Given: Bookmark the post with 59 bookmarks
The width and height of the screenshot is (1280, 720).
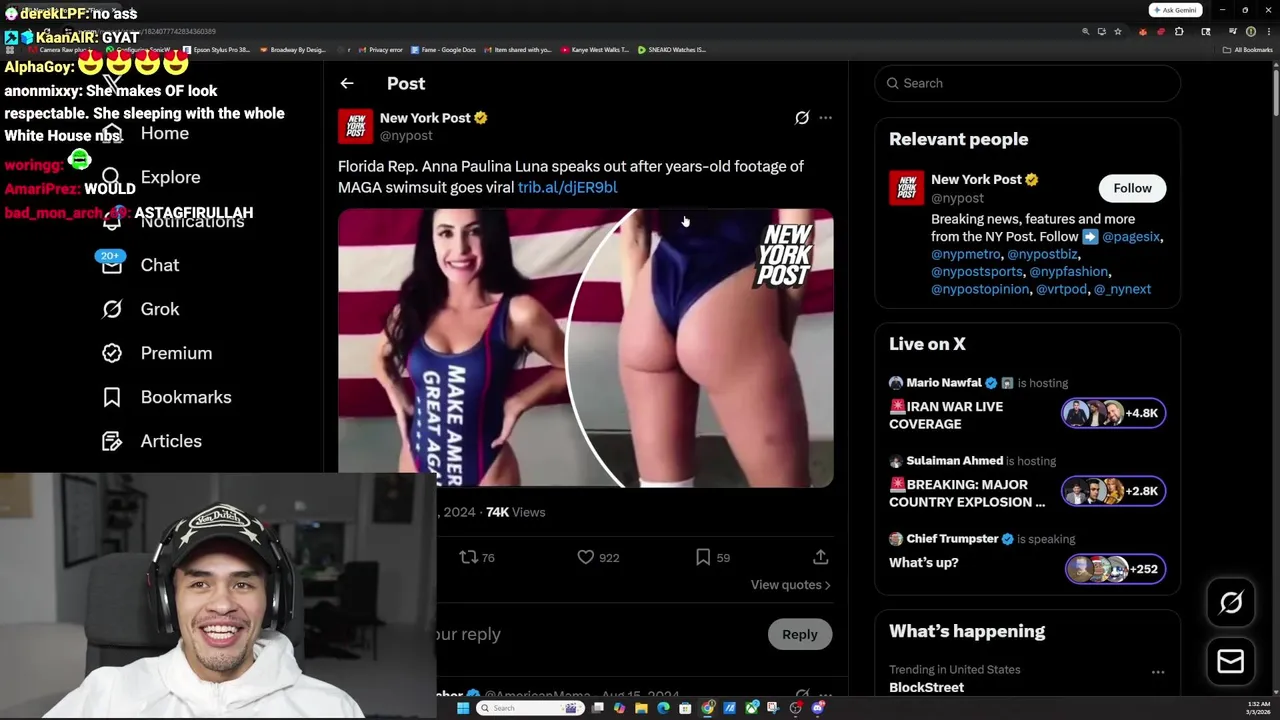Looking at the screenshot, I should click(712, 557).
